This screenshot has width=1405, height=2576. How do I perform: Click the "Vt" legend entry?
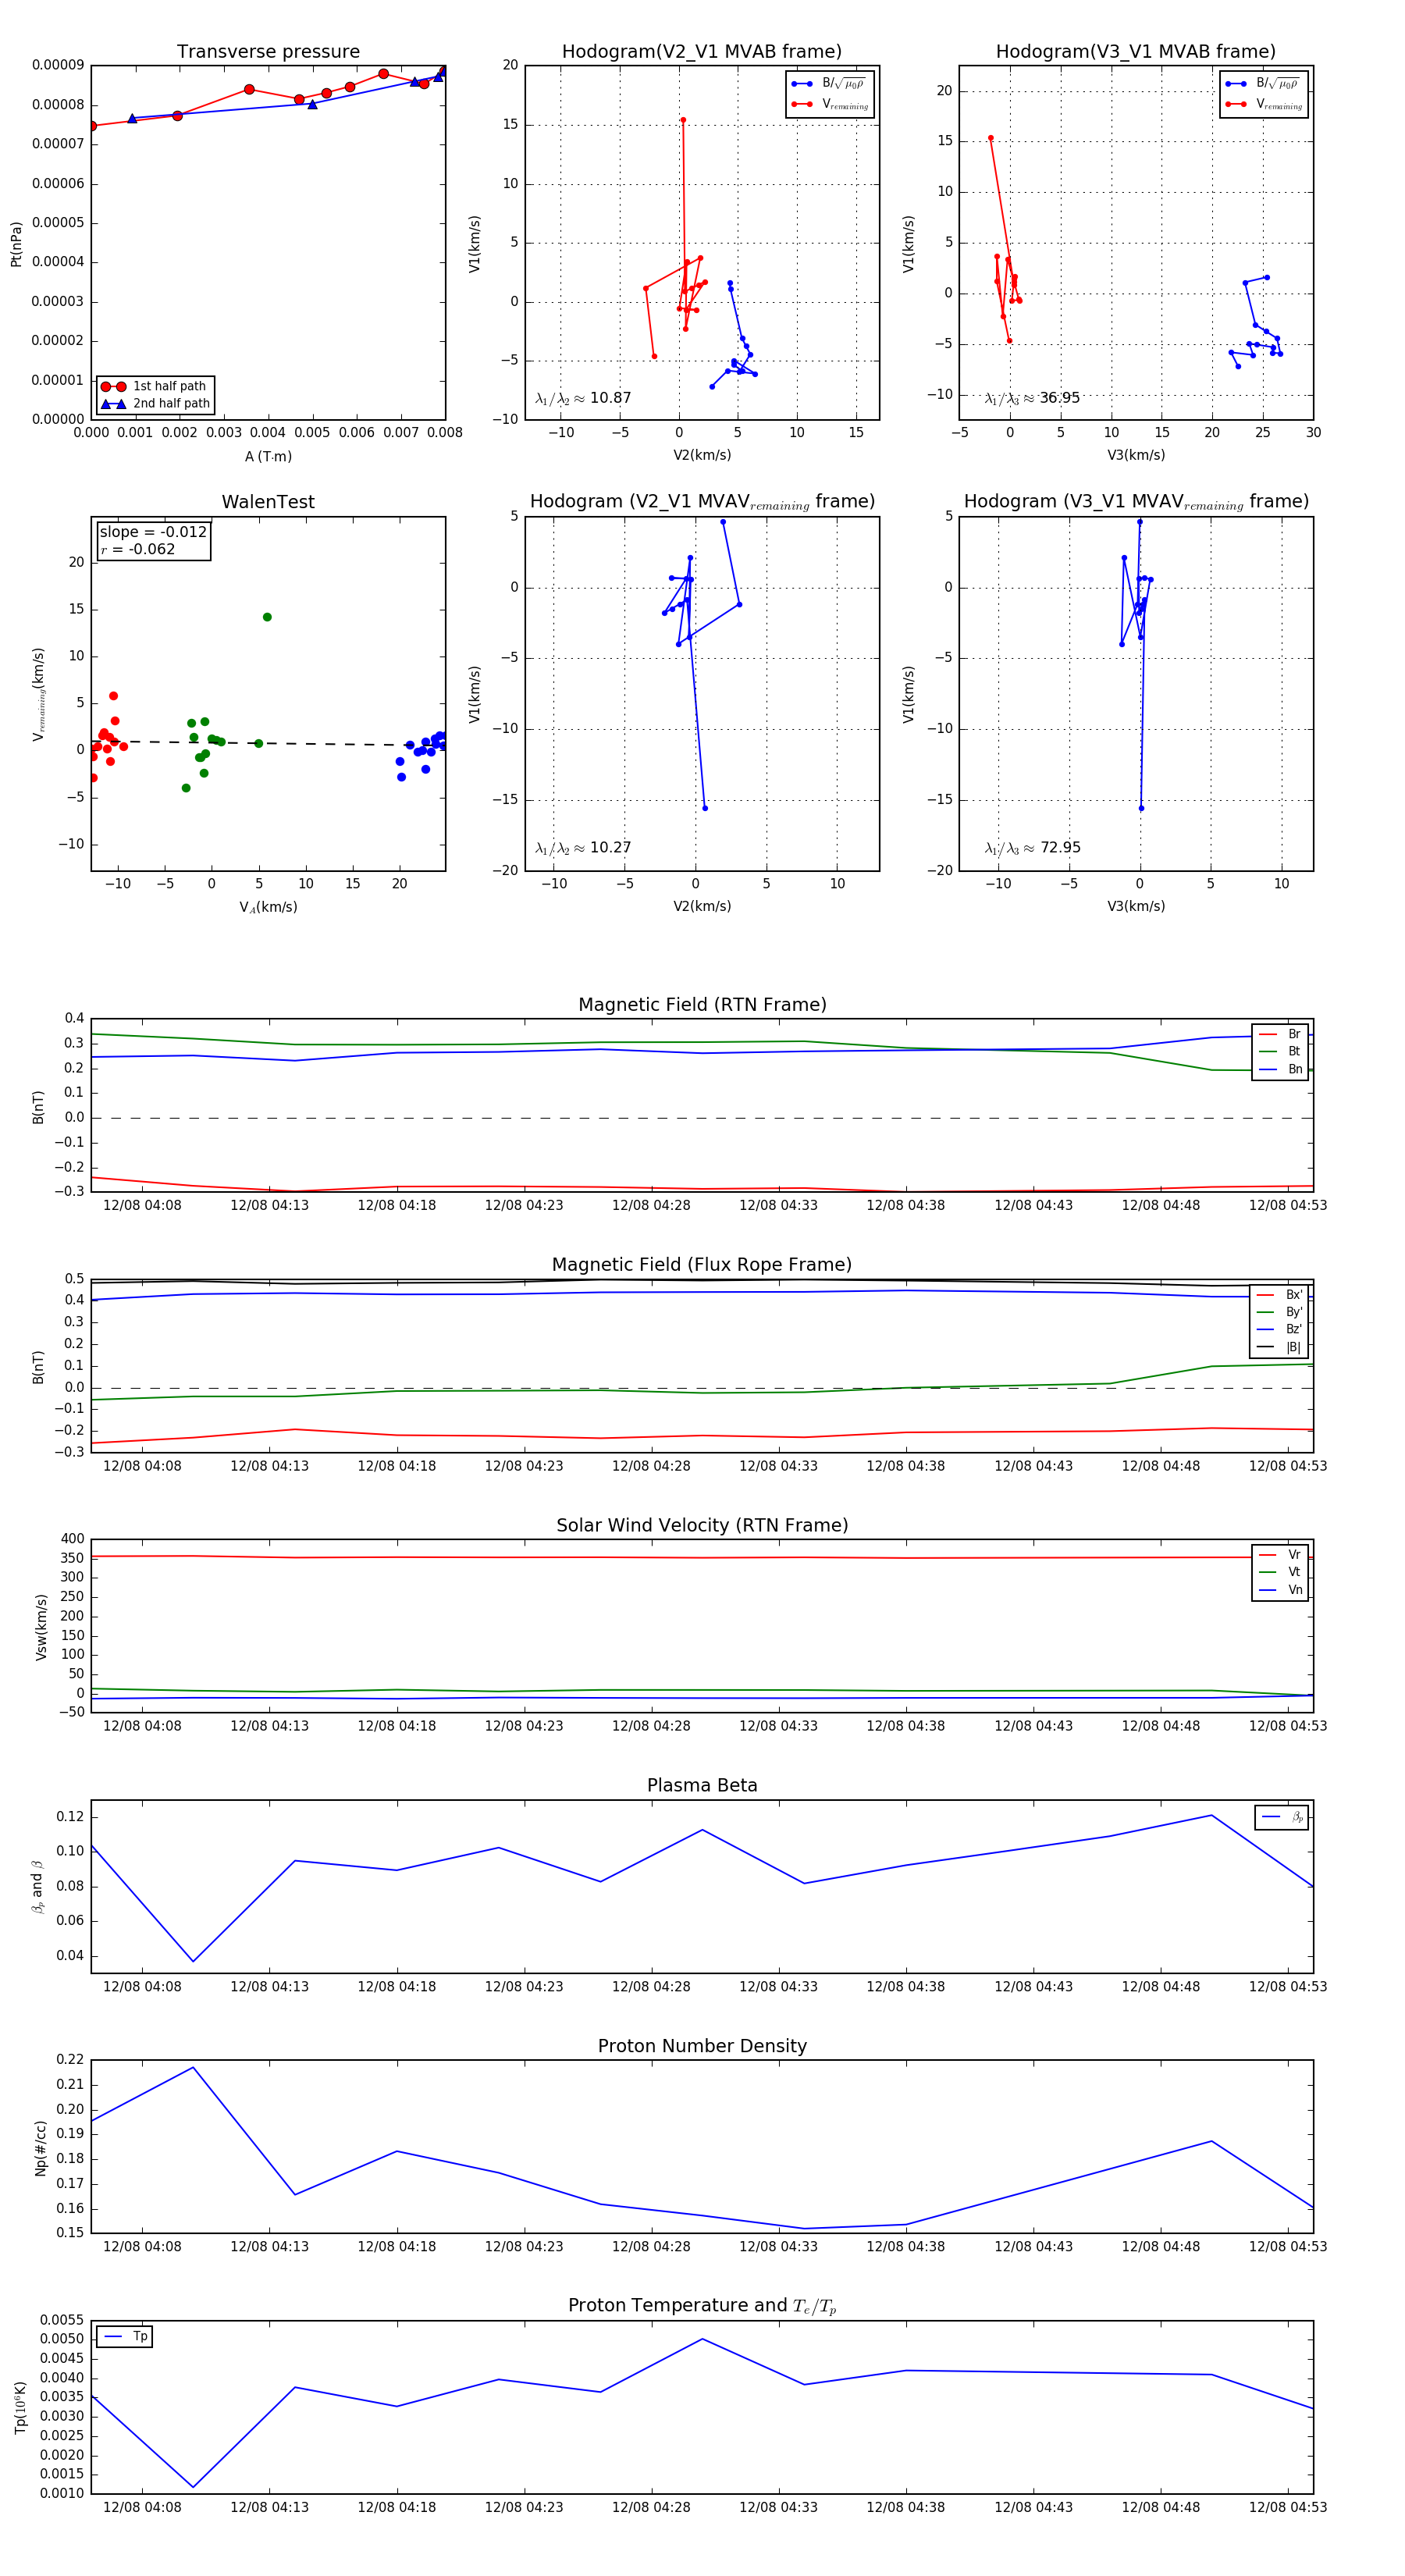(x=1280, y=1572)
